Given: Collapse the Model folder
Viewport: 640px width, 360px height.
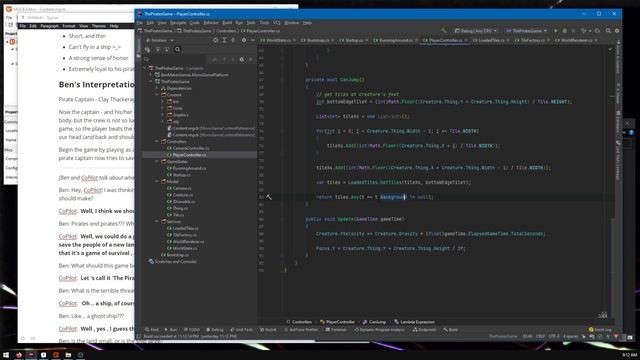Looking at the screenshot, I should (x=157, y=182).
